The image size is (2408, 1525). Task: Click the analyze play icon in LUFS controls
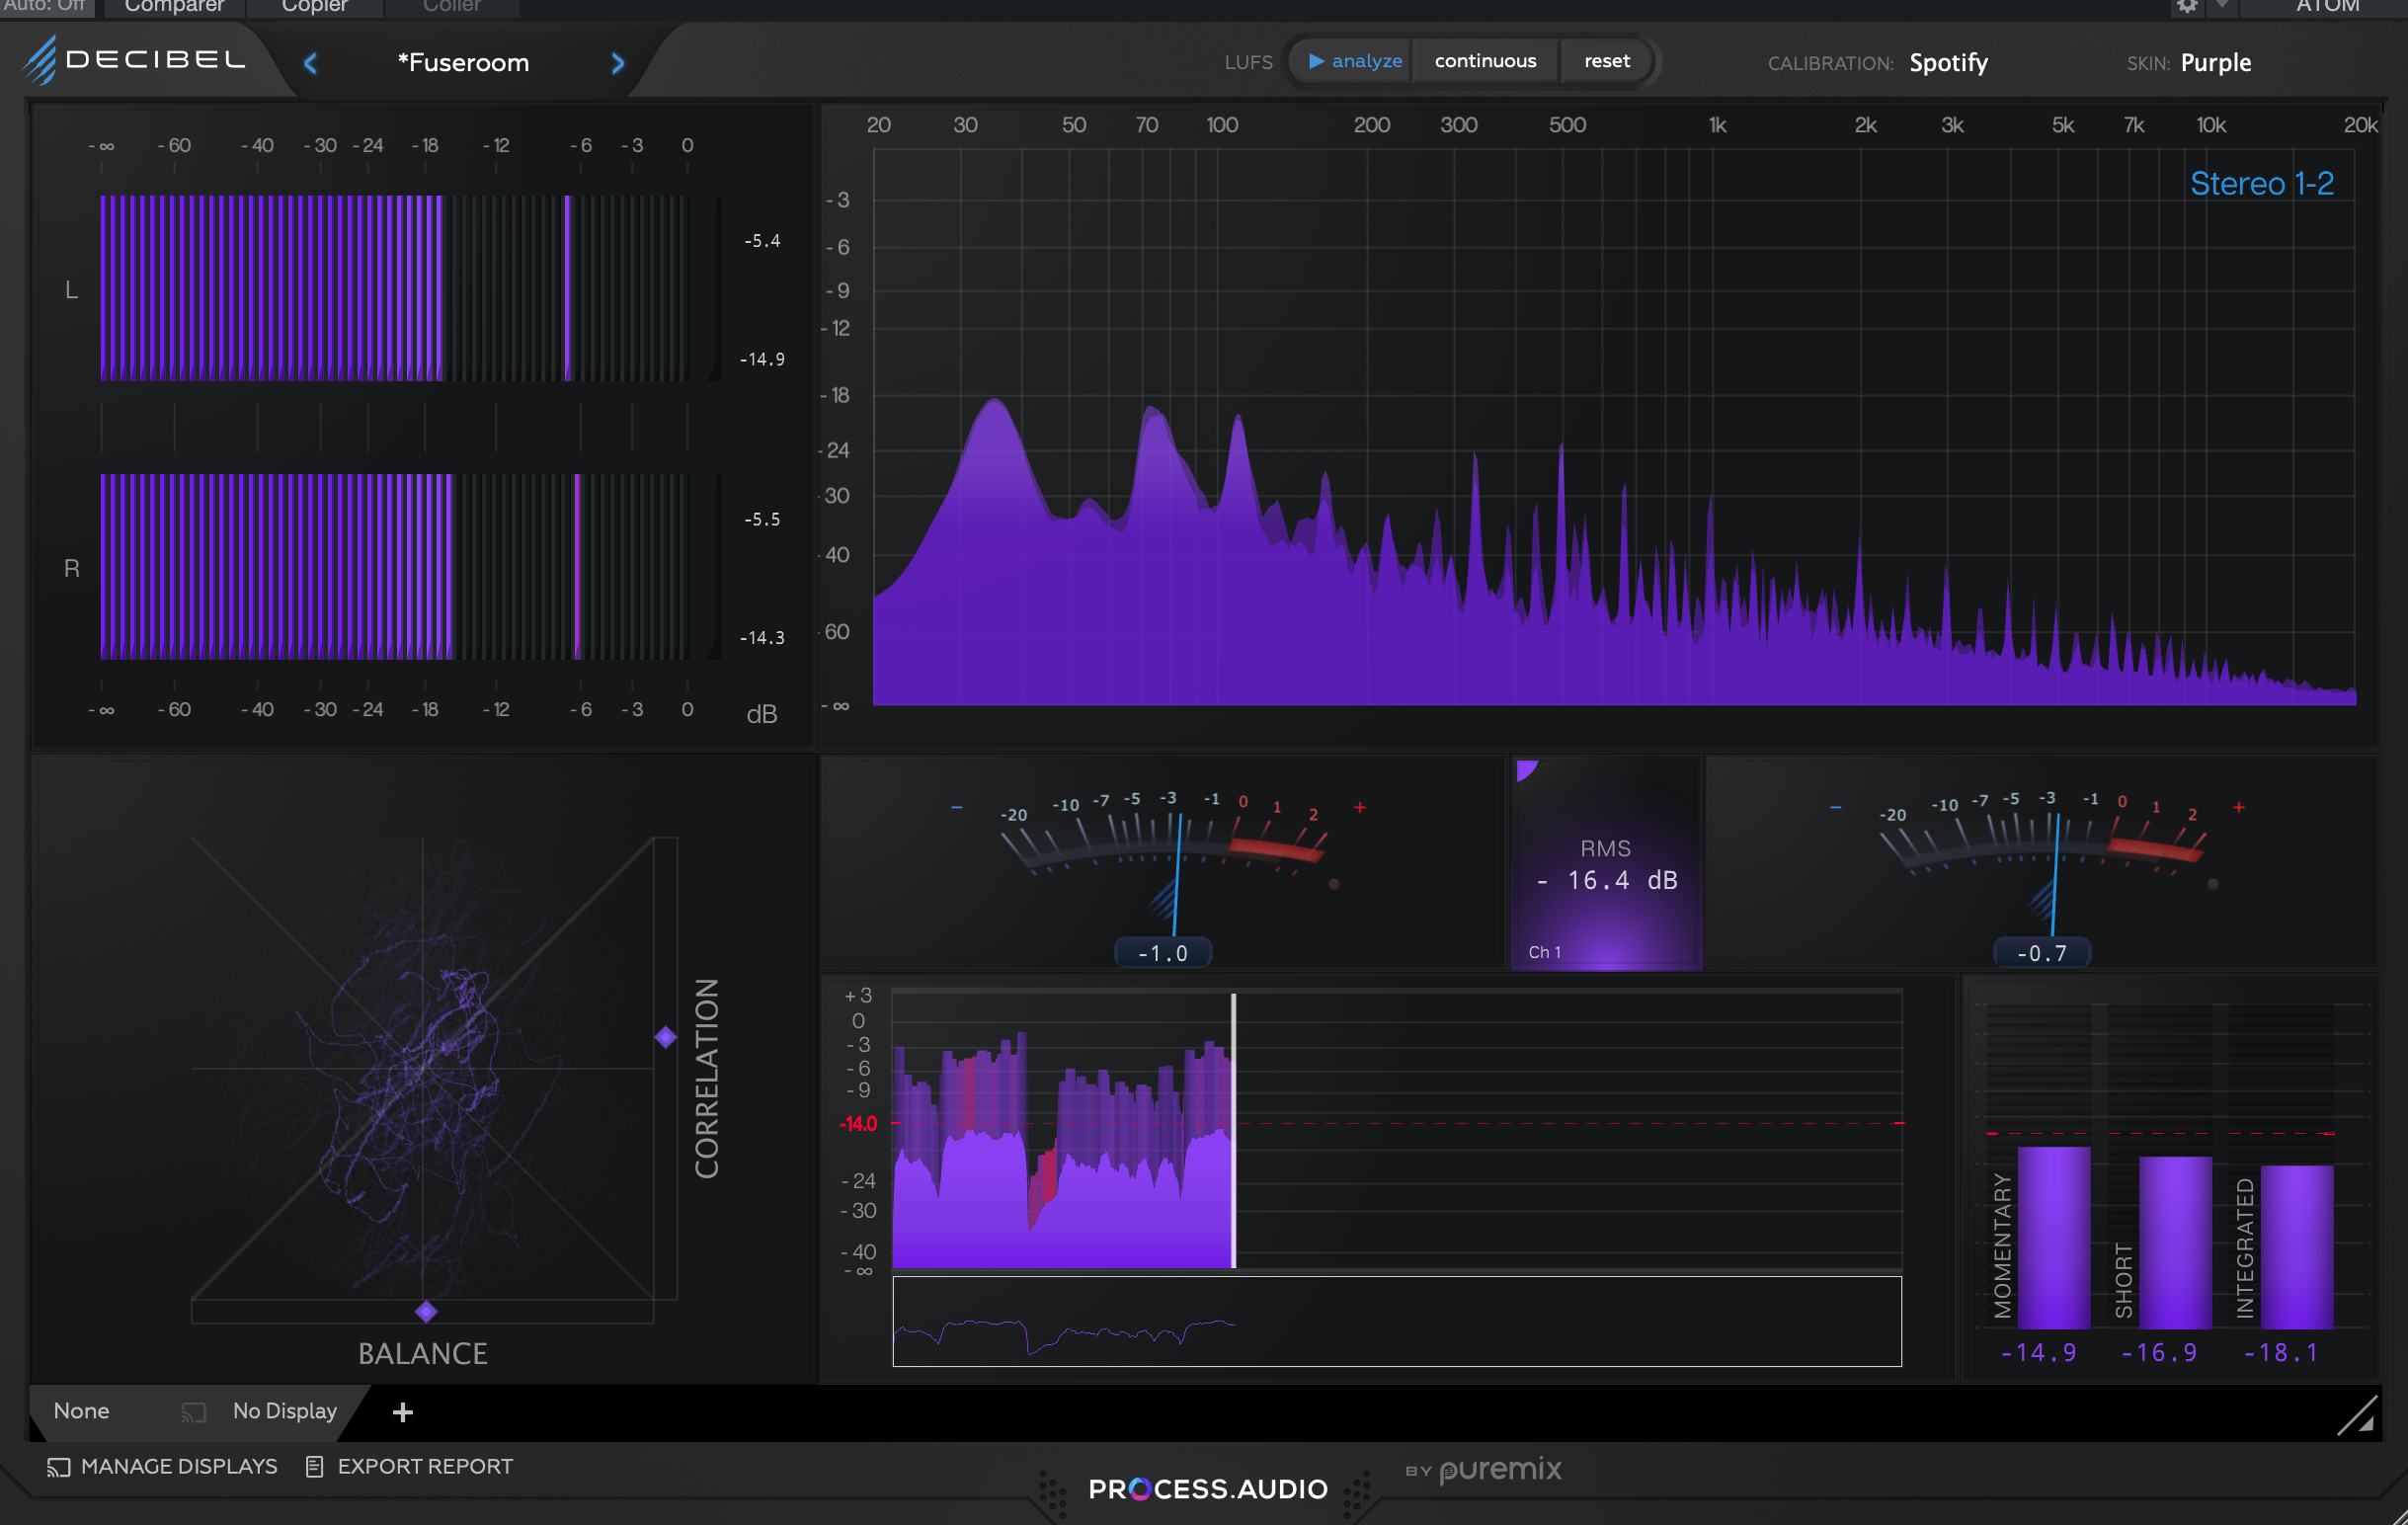point(1320,60)
